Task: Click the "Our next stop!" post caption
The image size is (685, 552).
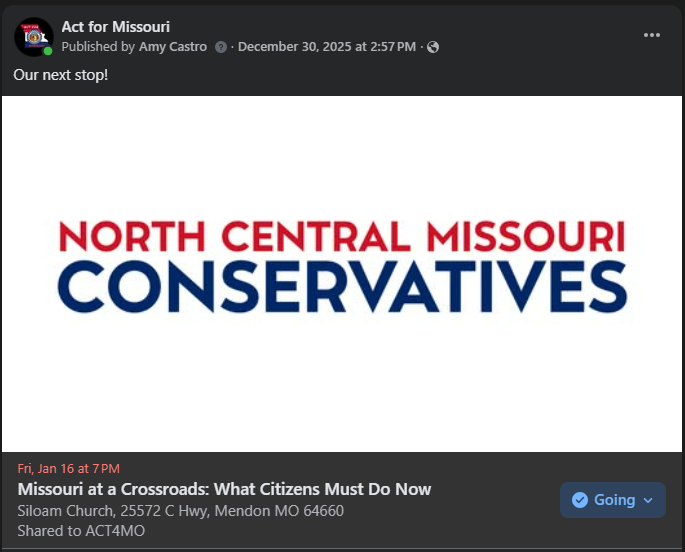Action: [58, 75]
